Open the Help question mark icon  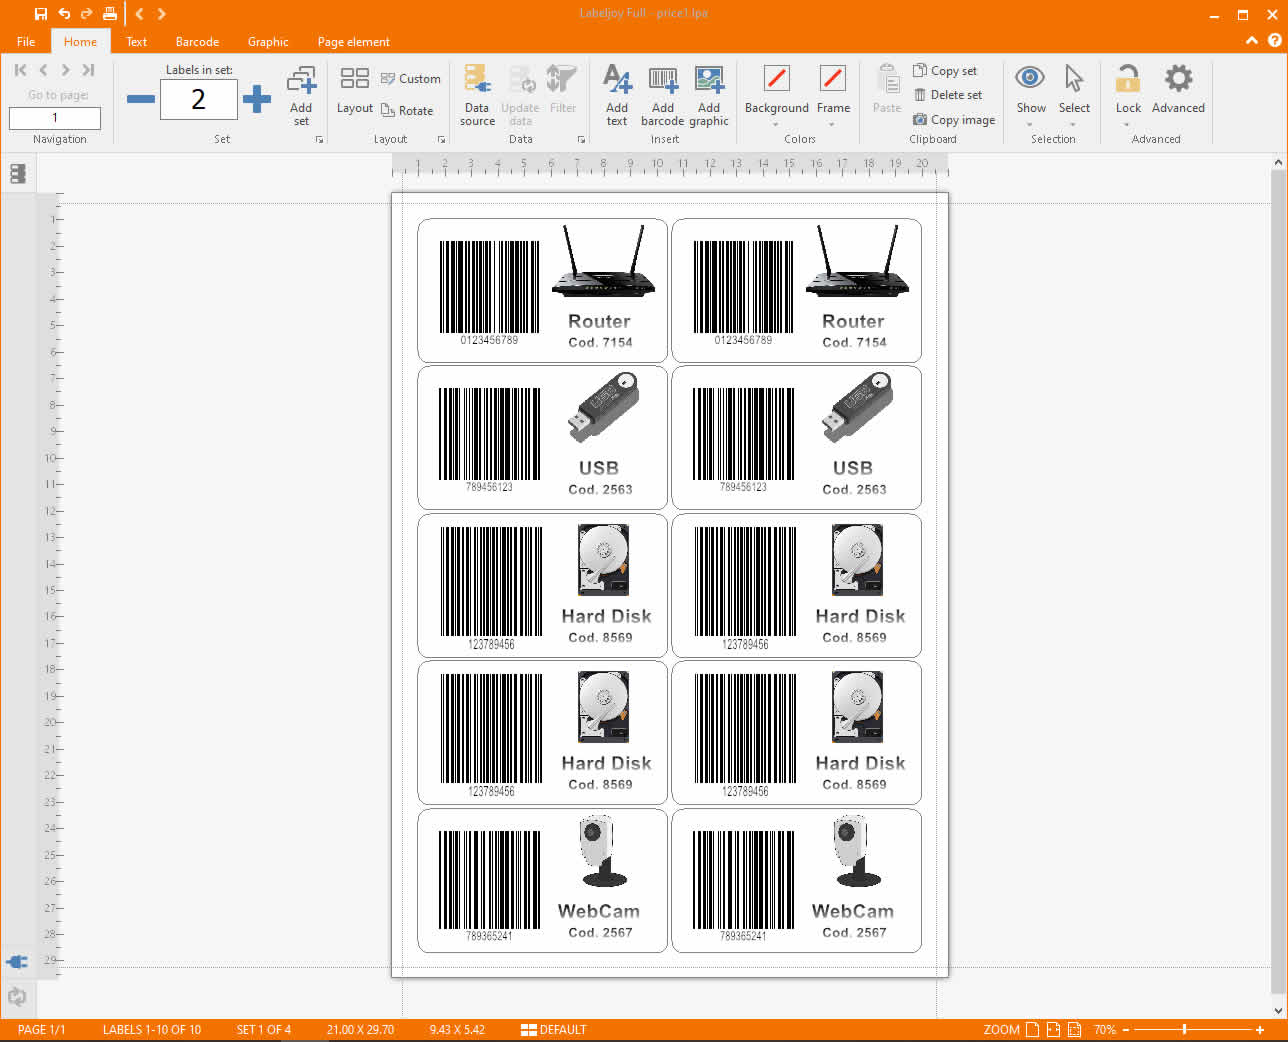[x=1274, y=41]
